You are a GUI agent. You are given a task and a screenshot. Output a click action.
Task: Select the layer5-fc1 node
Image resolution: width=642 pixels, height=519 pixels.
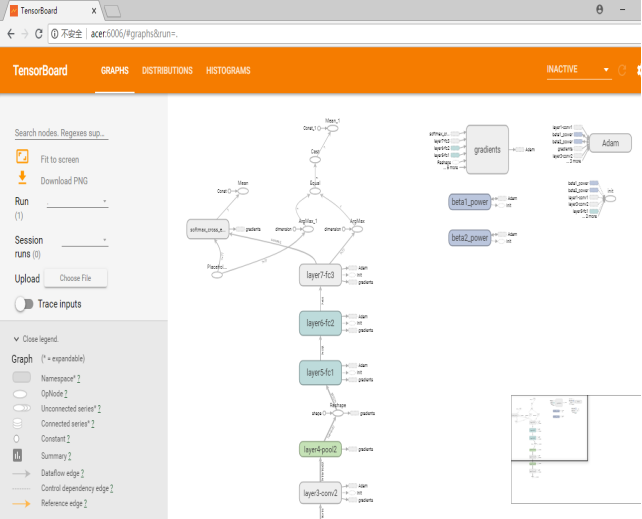pyautogui.click(x=320, y=372)
